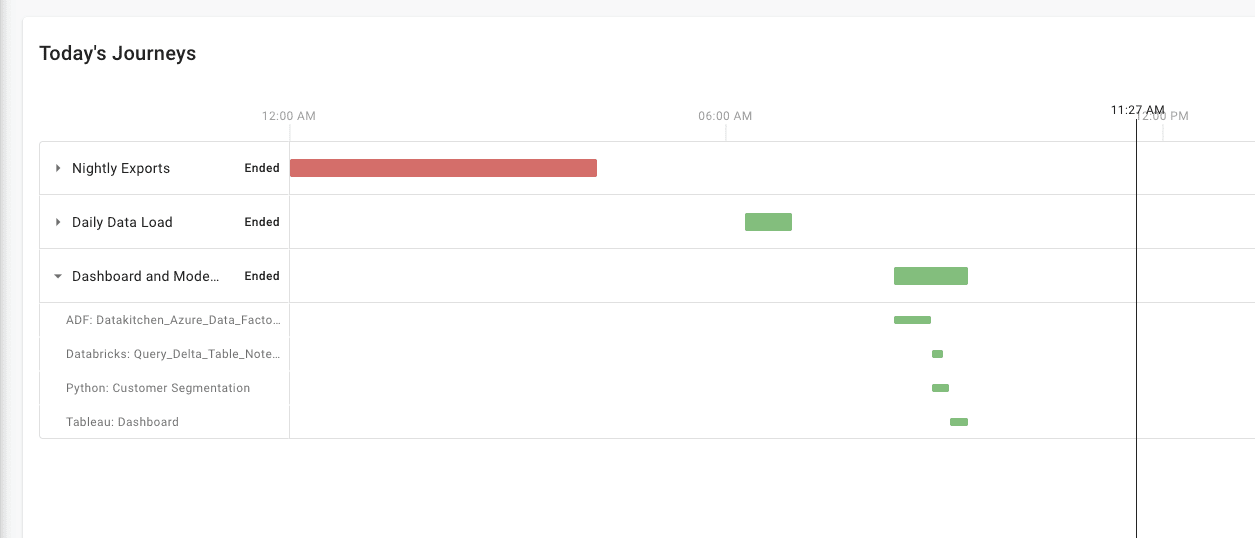Click the 11:27 AM current time marker
This screenshot has height=538, width=1255.
click(x=1137, y=110)
